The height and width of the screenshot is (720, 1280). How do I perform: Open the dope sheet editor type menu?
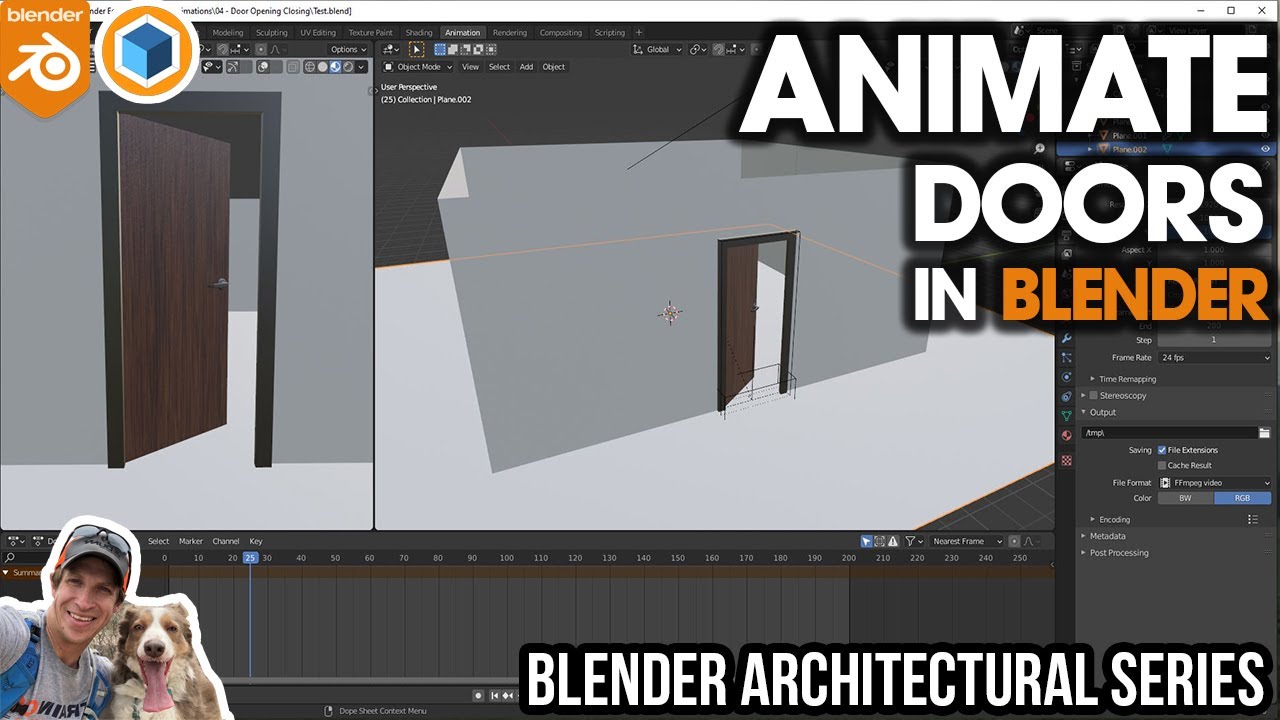pos(16,541)
